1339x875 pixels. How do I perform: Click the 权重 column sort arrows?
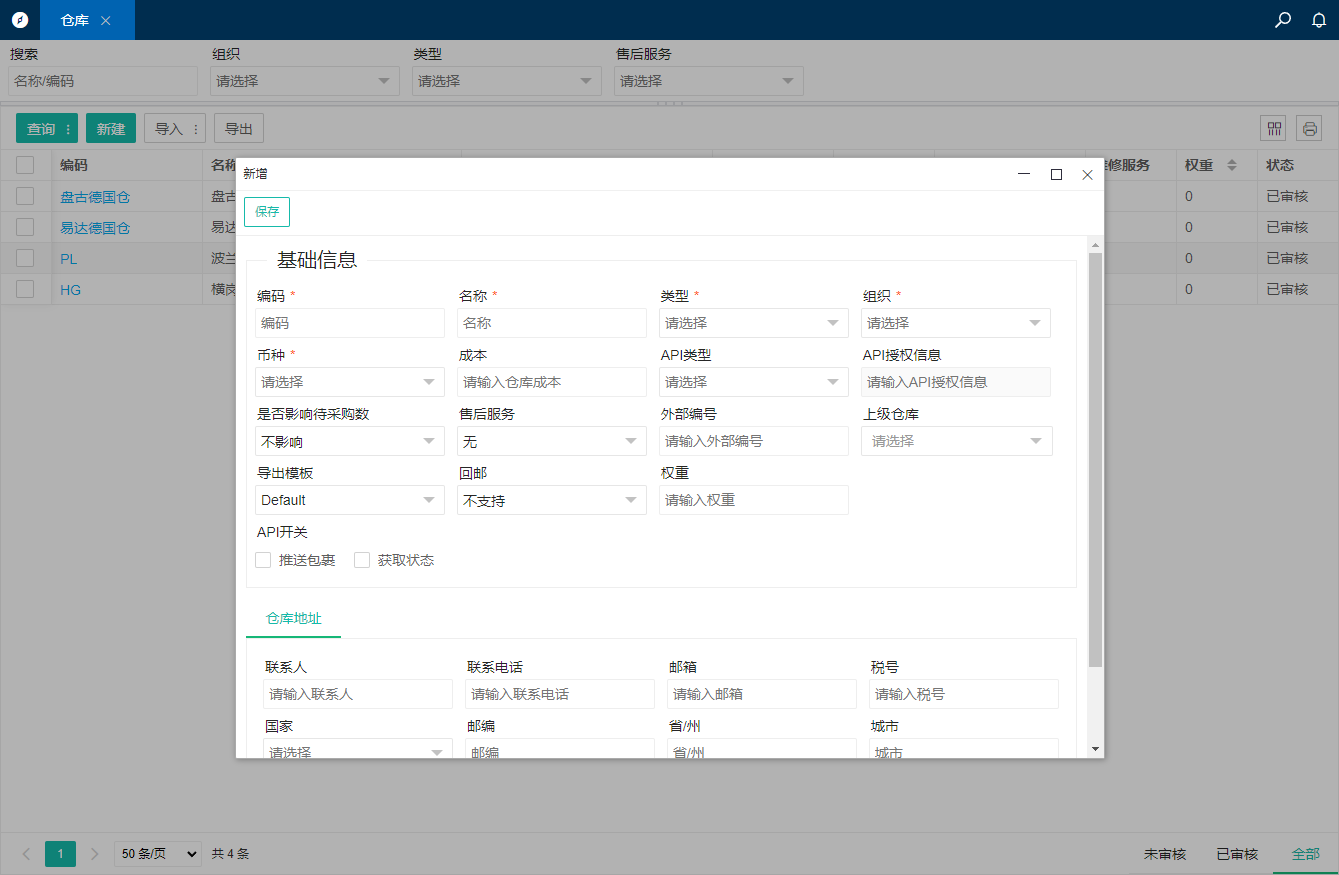coord(1231,165)
